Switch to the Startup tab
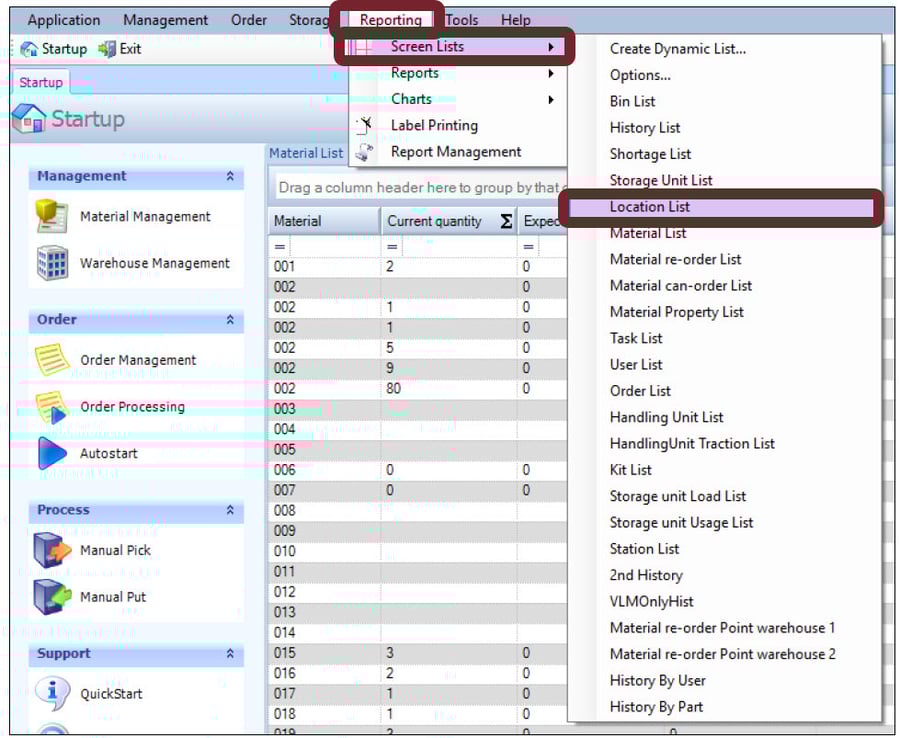 point(40,82)
